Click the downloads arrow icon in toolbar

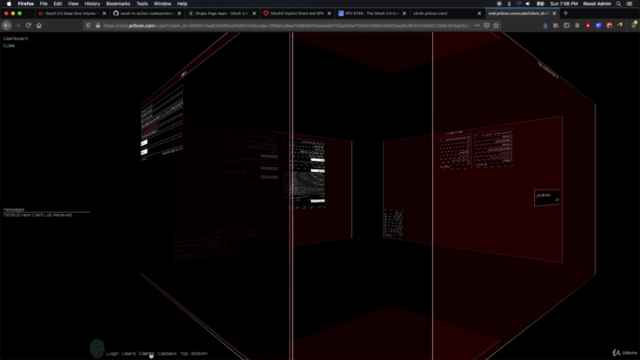(545, 25)
